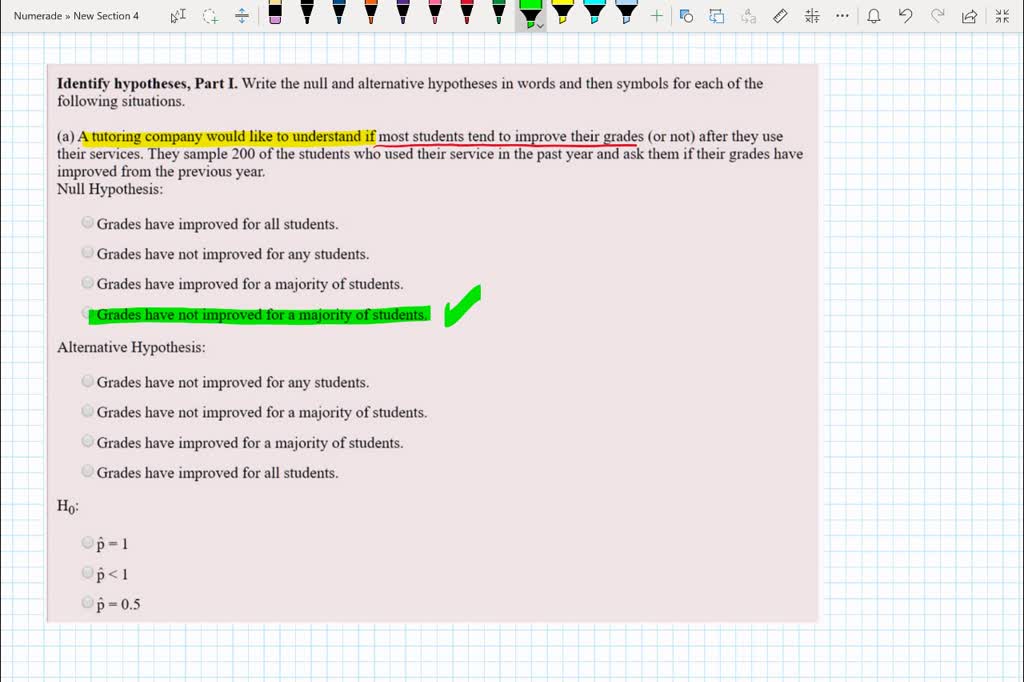Pick the pencil with pink eraser tip
The image size is (1024, 682).
(275, 14)
